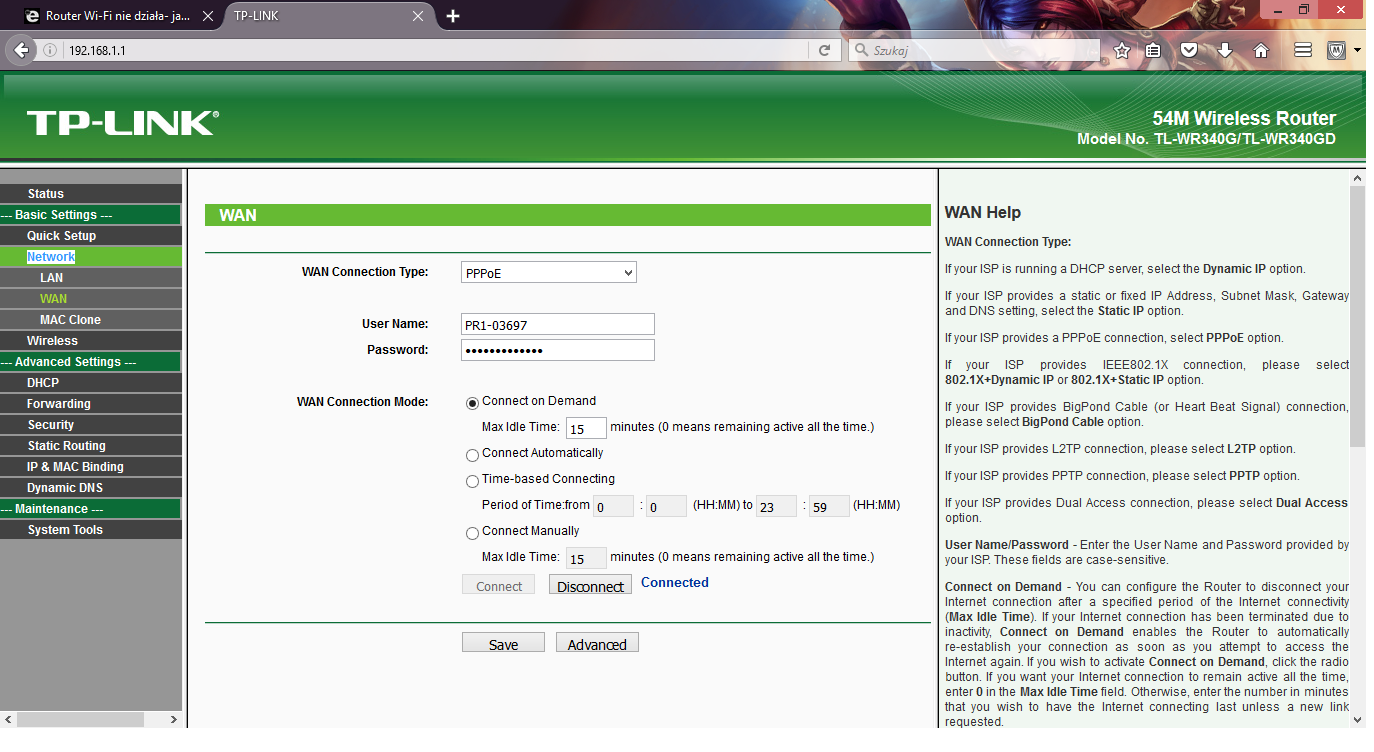1374x752 pixels.
Task: Select the Connect on Demand option
Action: (472, 403)
